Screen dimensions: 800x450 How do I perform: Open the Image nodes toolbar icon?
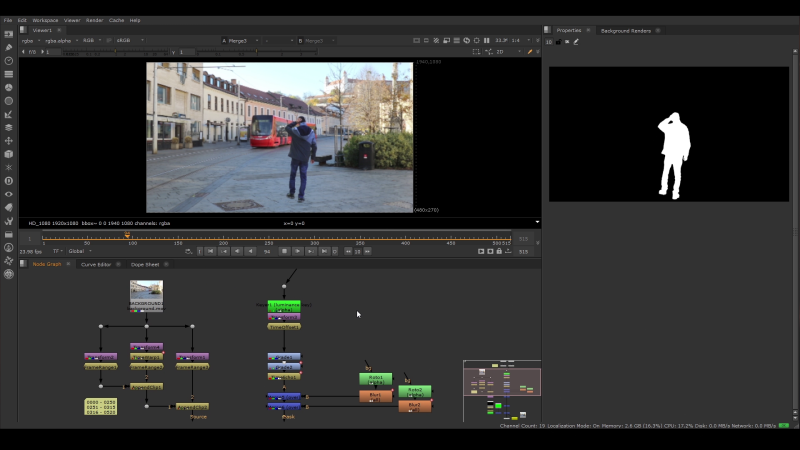pyautogui.click(x=9, y=34)
